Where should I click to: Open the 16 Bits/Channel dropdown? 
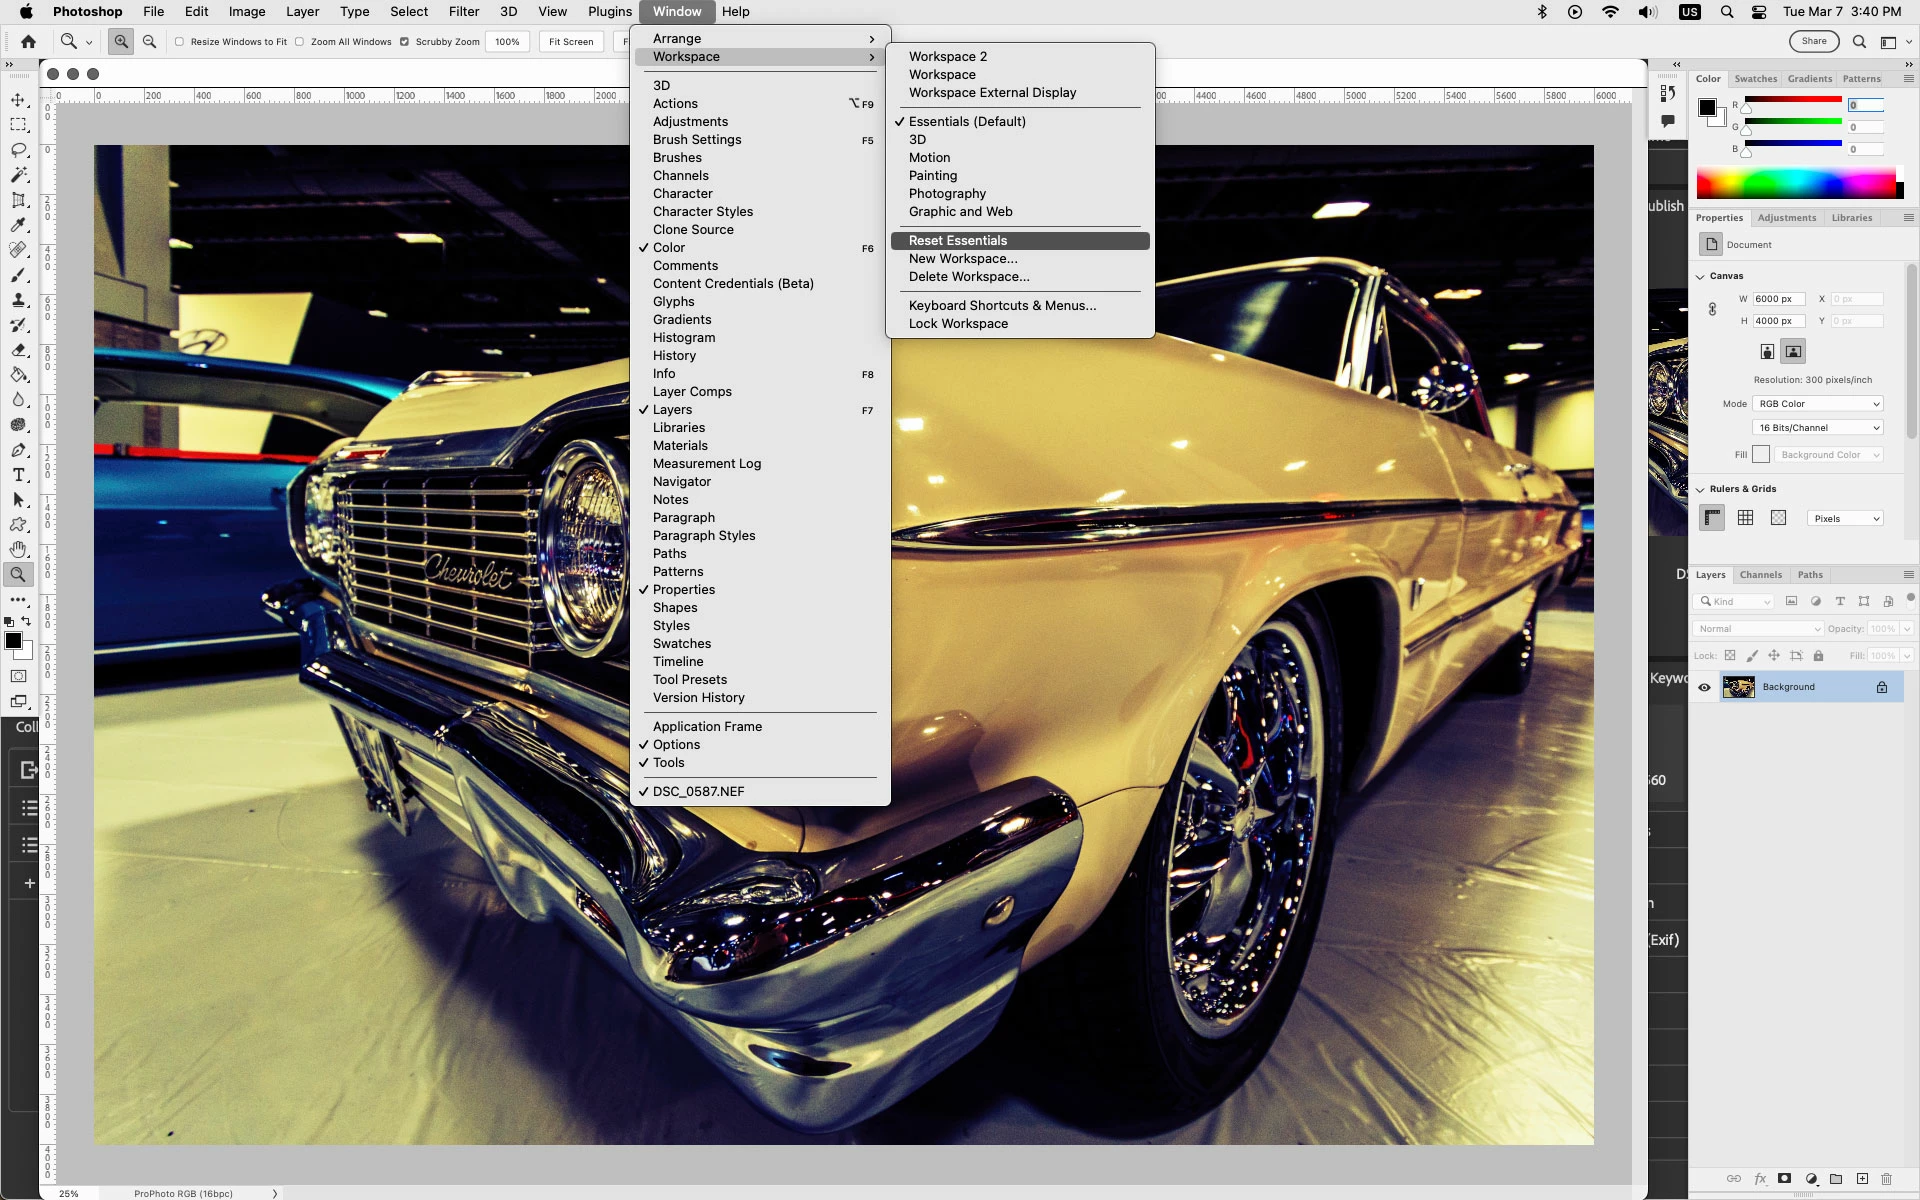(1818, 428)
